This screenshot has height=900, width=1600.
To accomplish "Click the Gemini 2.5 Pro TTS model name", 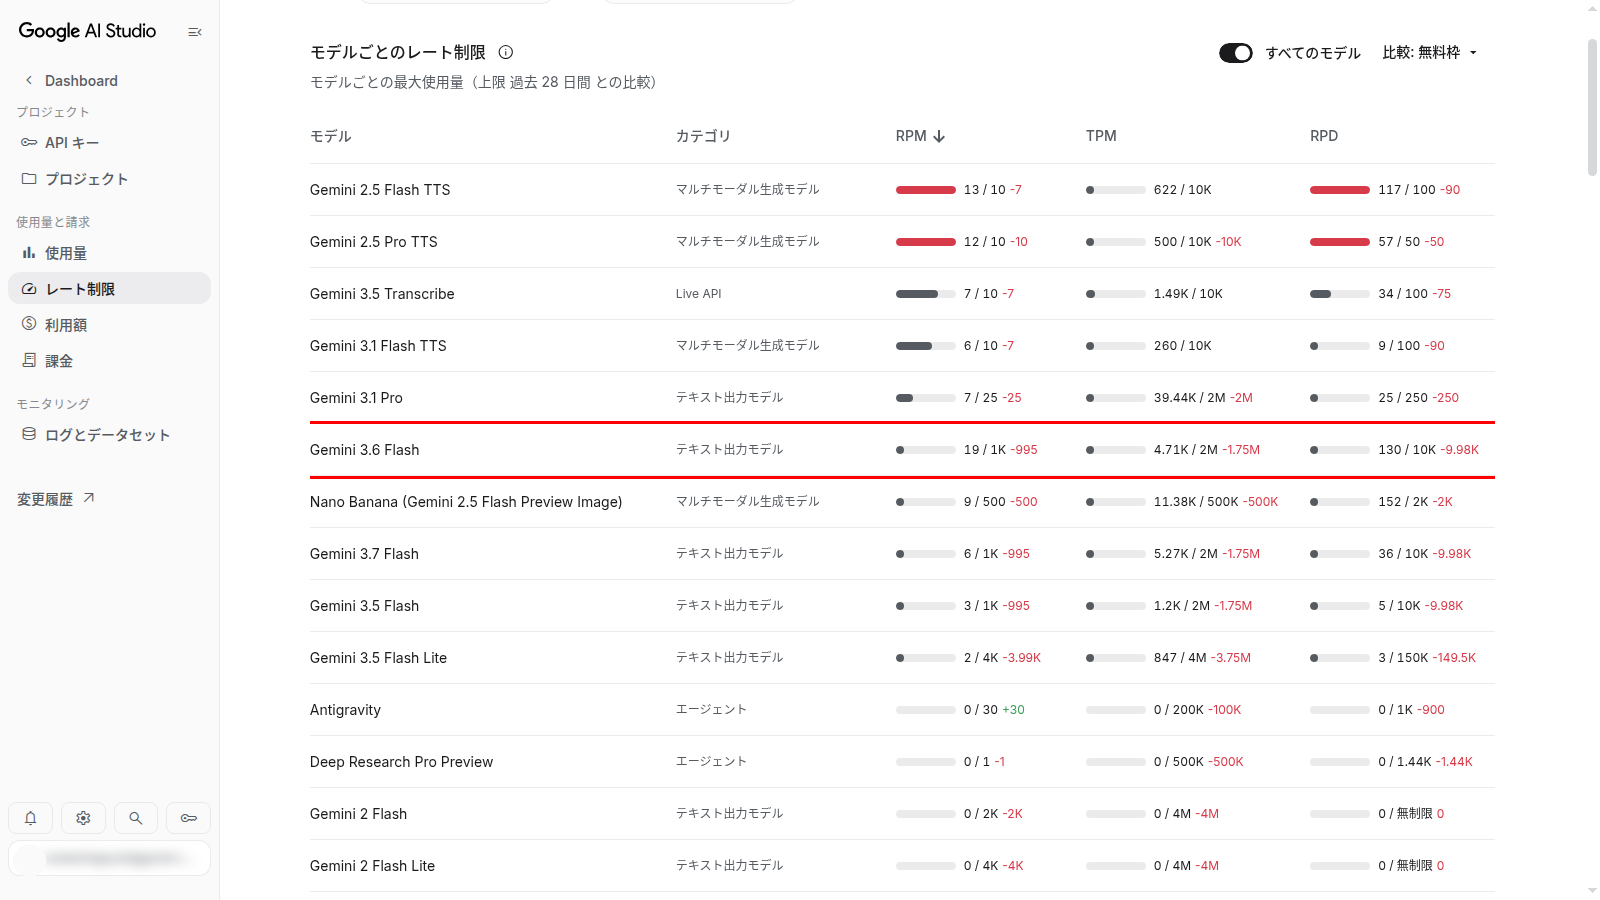I will click(x=374, y=242).
